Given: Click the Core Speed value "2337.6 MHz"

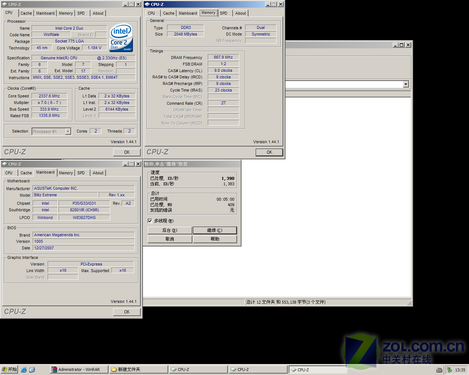Looking at the screenshot, I should (49, 96).
